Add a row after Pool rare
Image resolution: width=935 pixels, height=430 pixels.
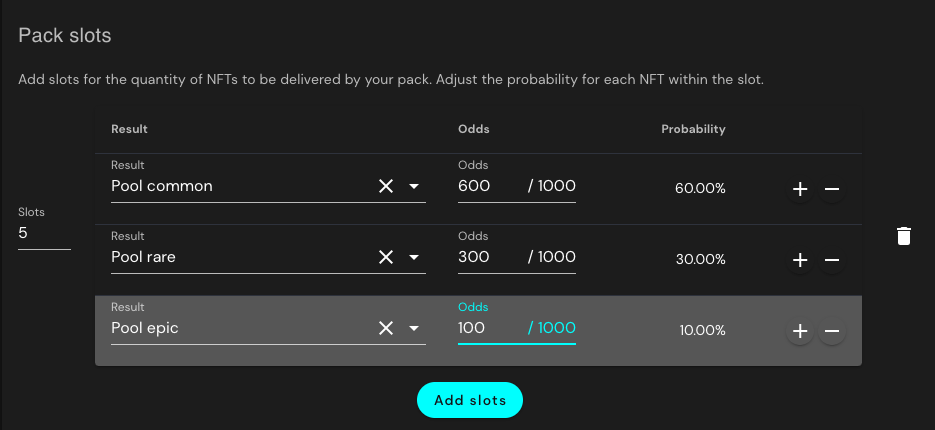coord(800,260)
